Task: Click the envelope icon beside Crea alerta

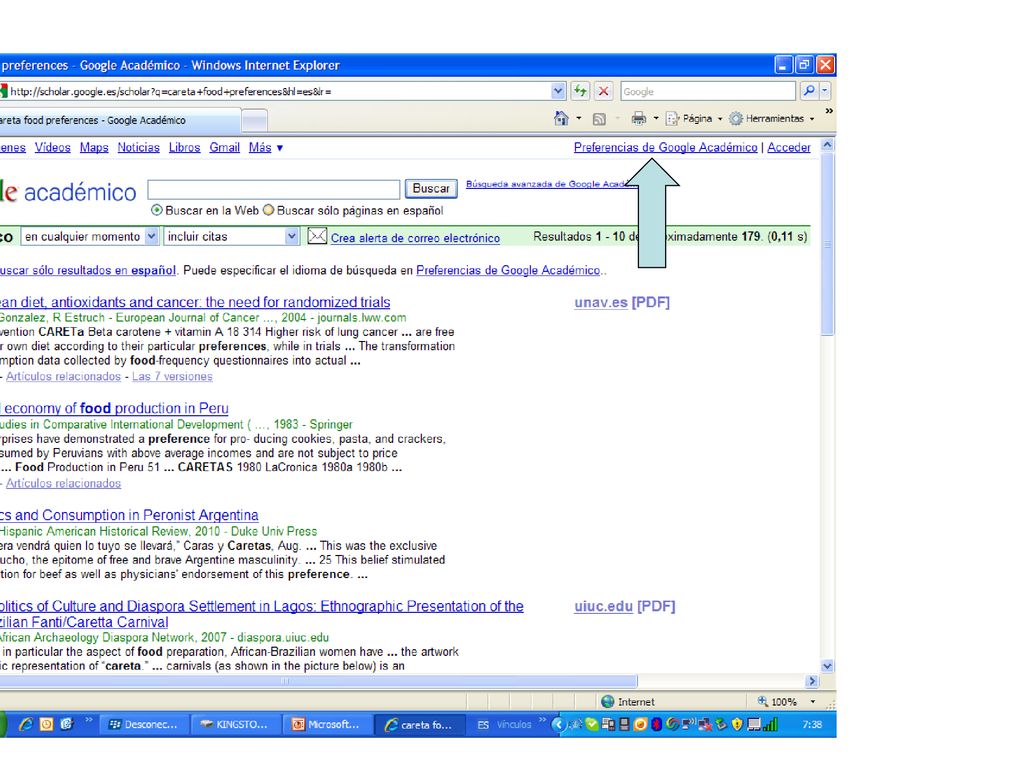Action: [x=317, y=236]
